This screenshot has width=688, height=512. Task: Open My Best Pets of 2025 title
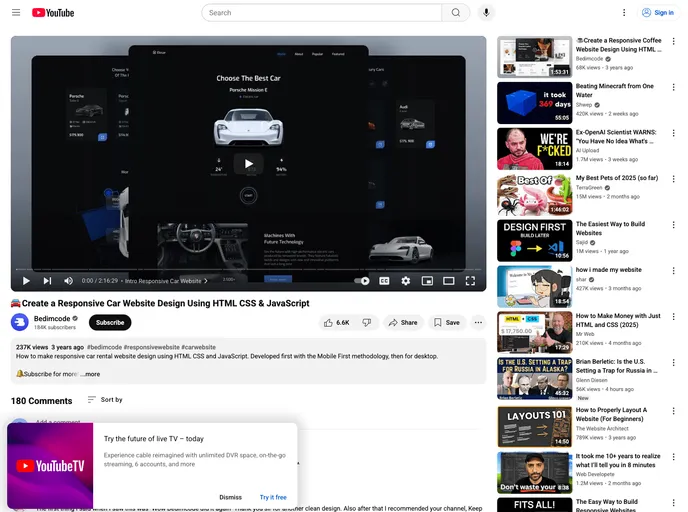(x=617, y=178)
